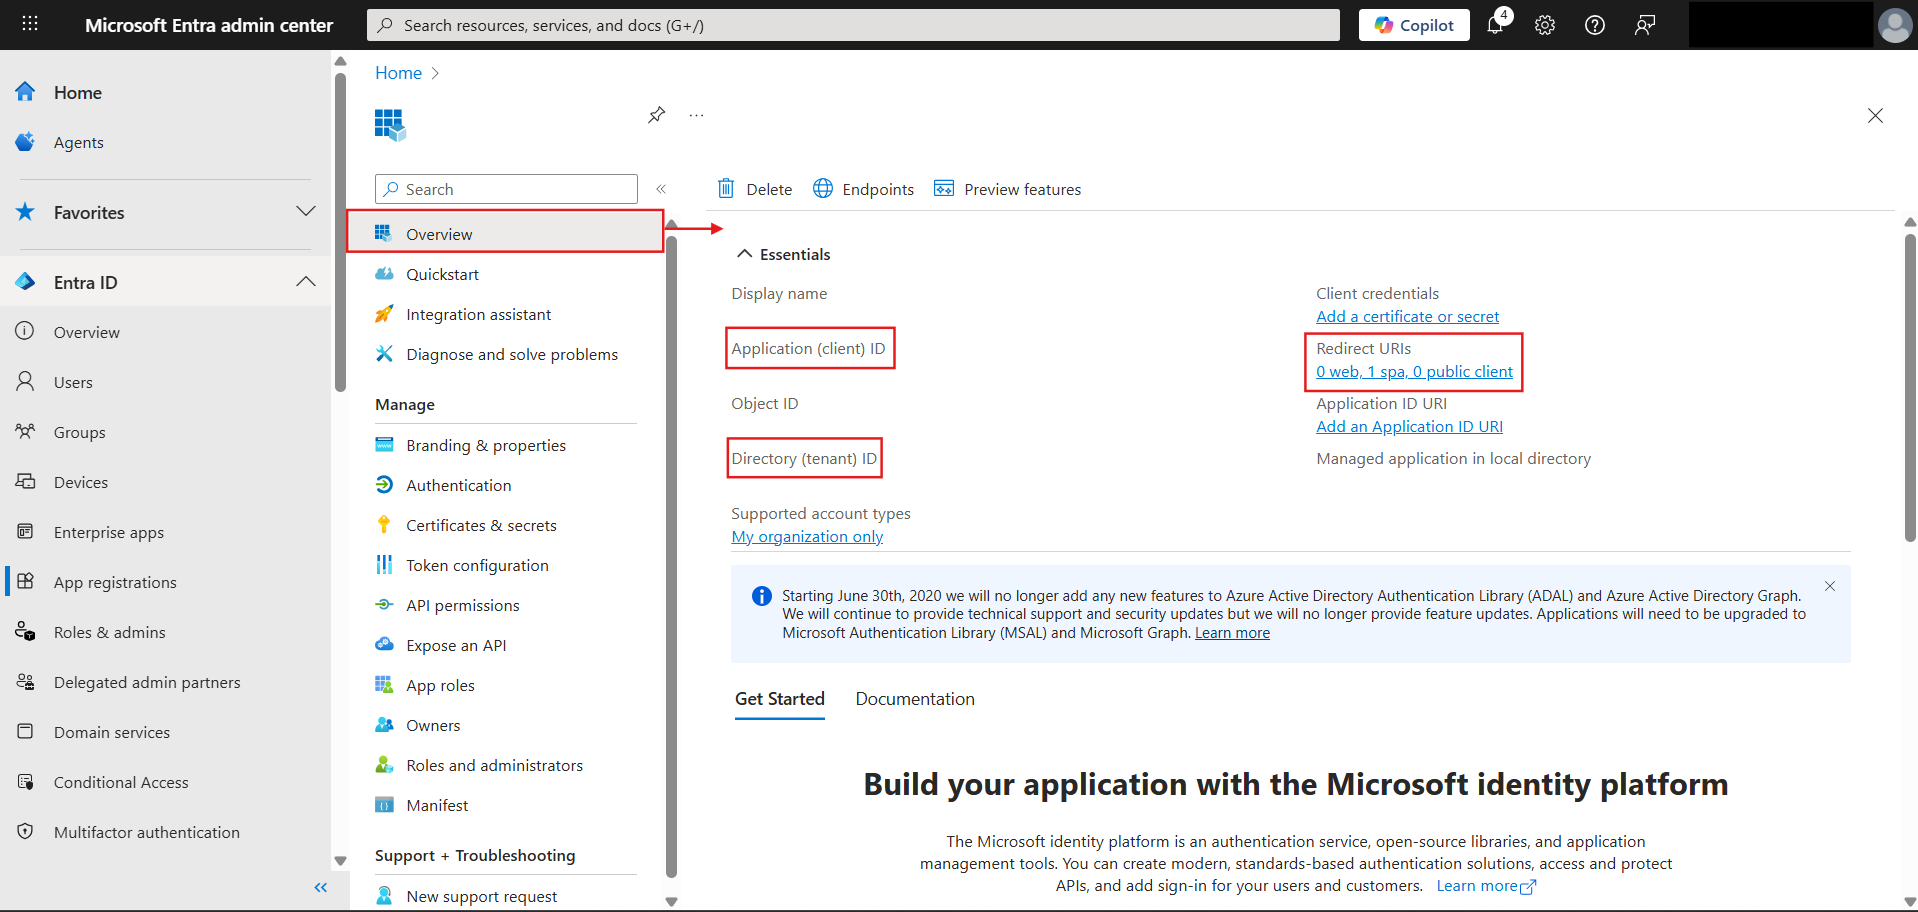Dismiss the ADAL deprecation info banner

[1830, 586]
